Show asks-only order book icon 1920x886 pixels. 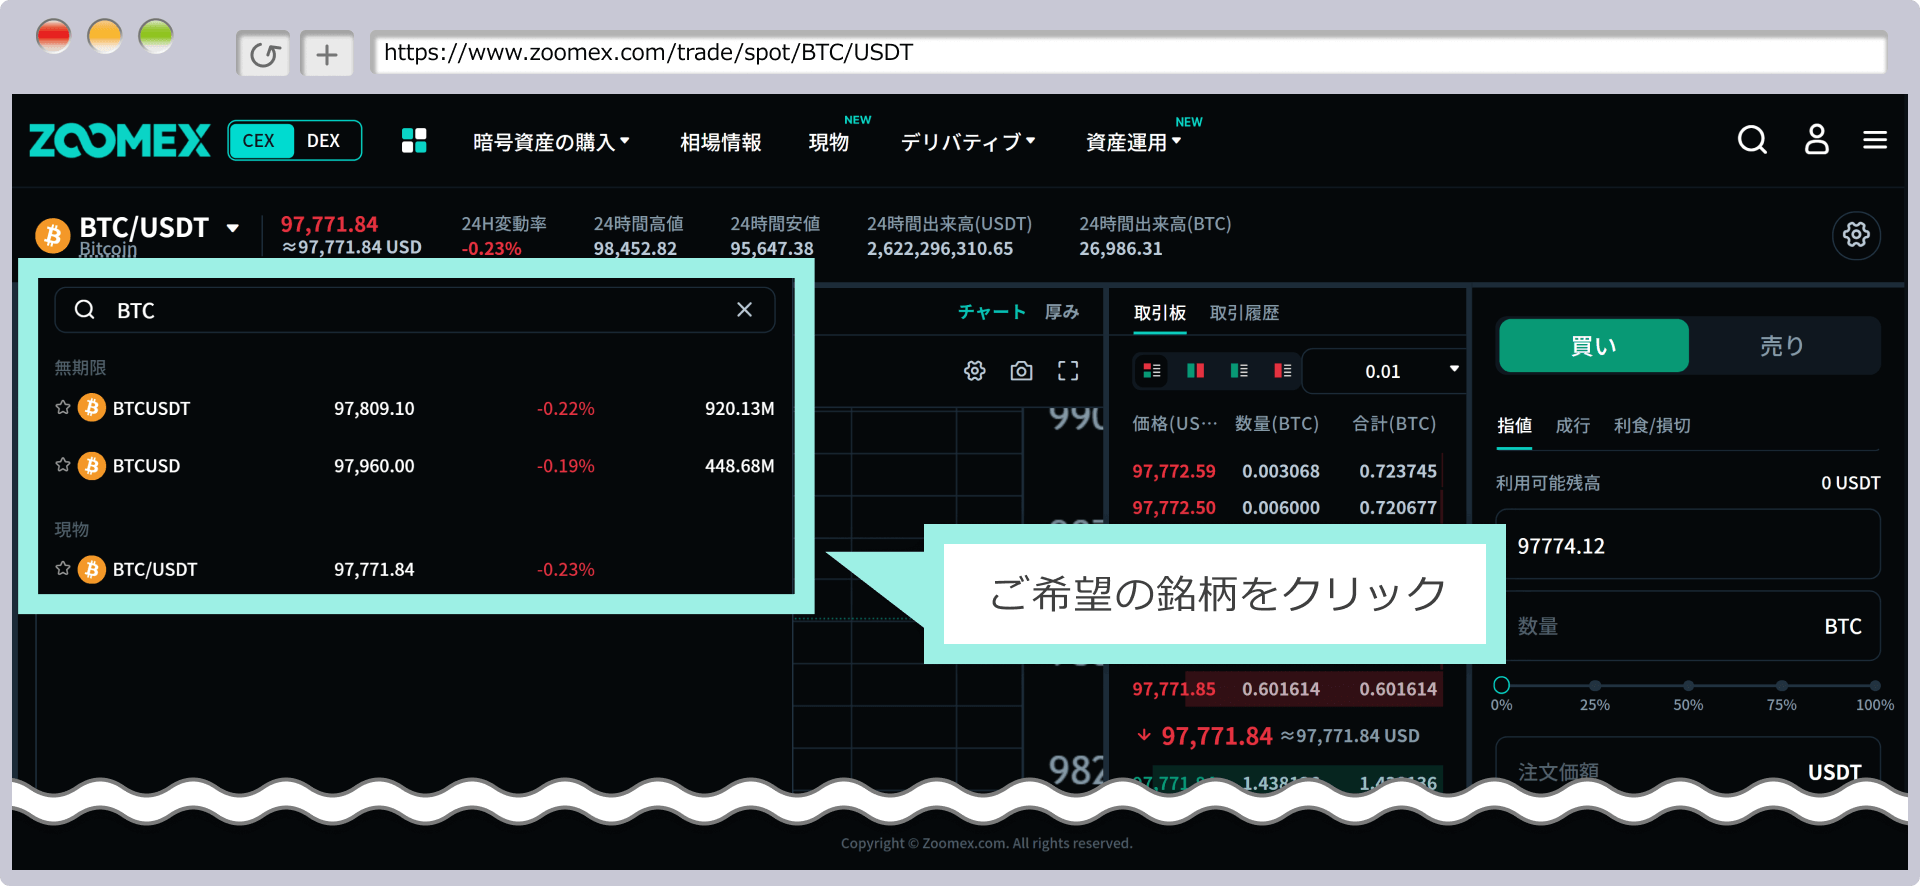click(1283, 371)
